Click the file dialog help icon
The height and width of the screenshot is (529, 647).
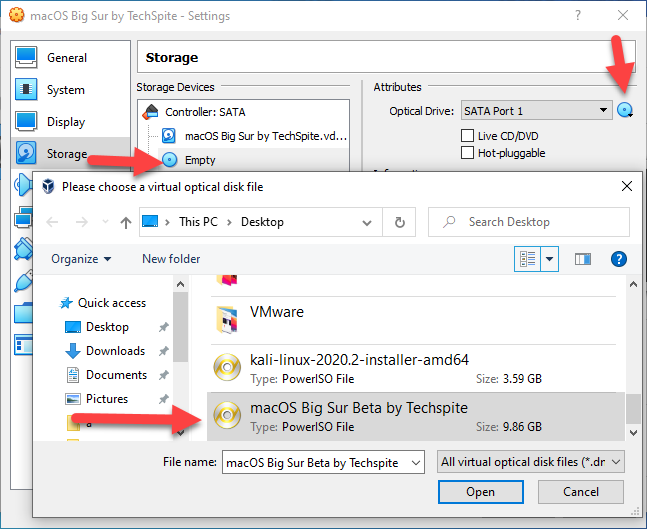point(618,259)
